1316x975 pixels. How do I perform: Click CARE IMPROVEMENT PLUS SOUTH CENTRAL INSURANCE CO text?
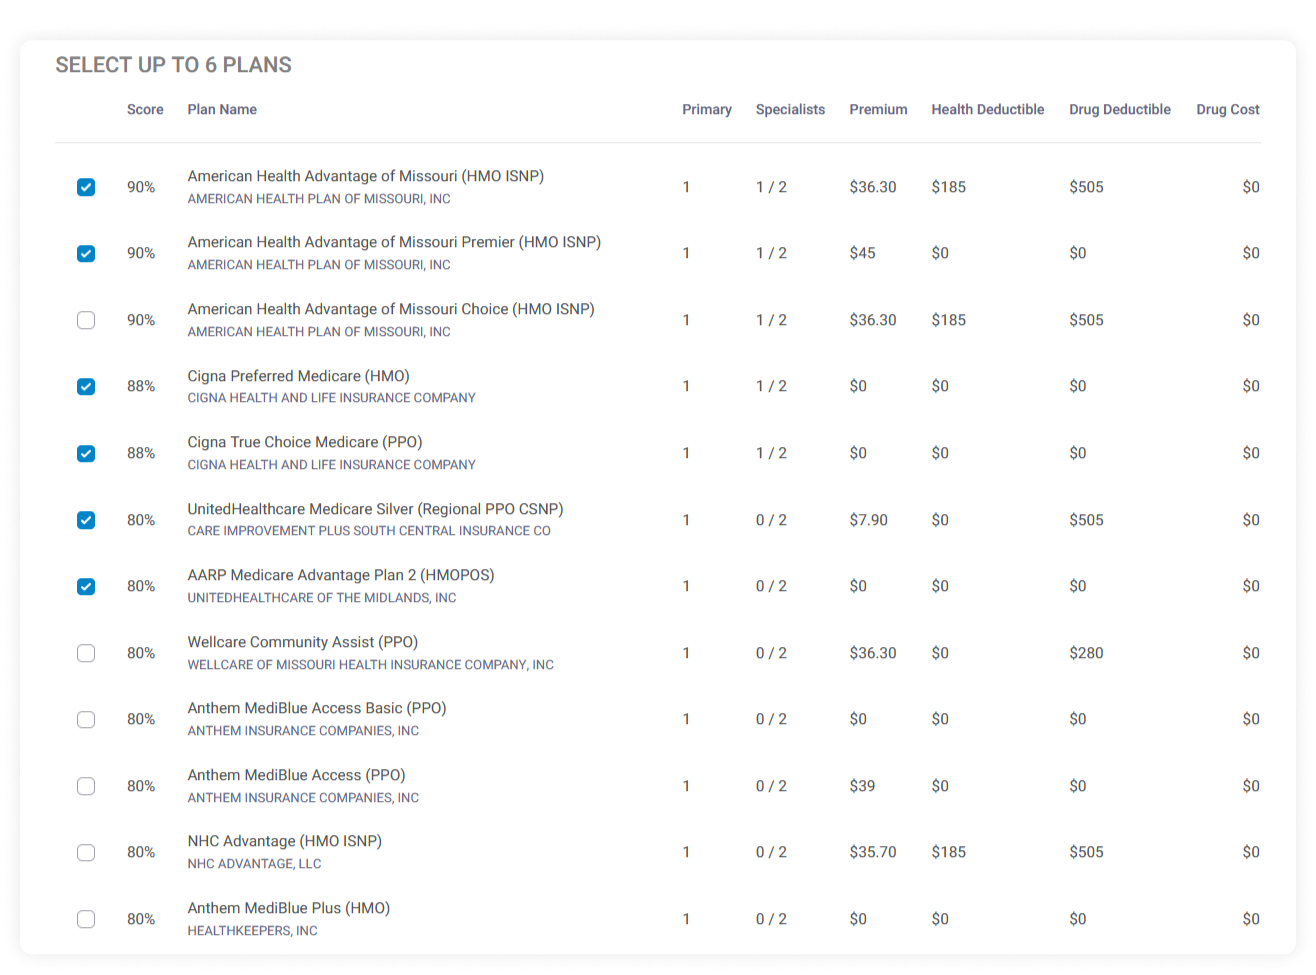click(369, 531)
